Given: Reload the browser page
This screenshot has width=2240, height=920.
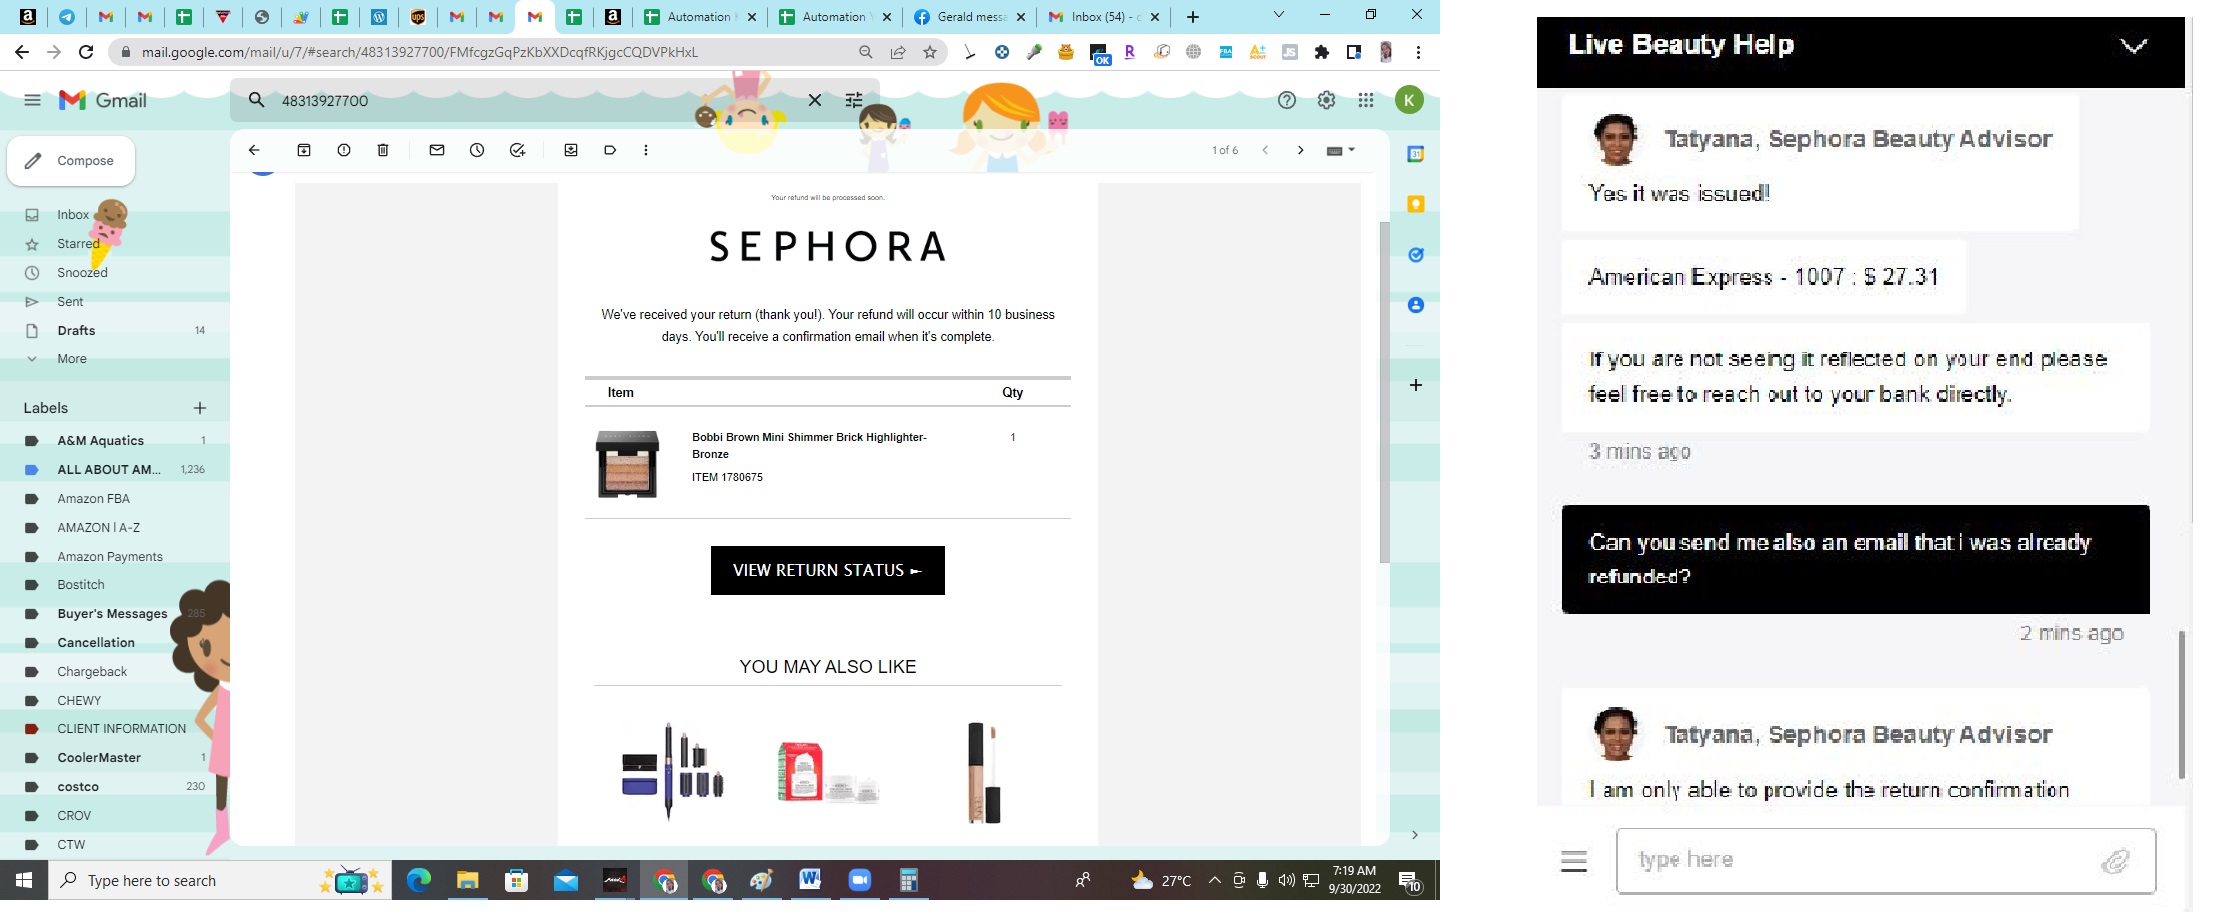Looking at the screenshot, I should point(86,52).
